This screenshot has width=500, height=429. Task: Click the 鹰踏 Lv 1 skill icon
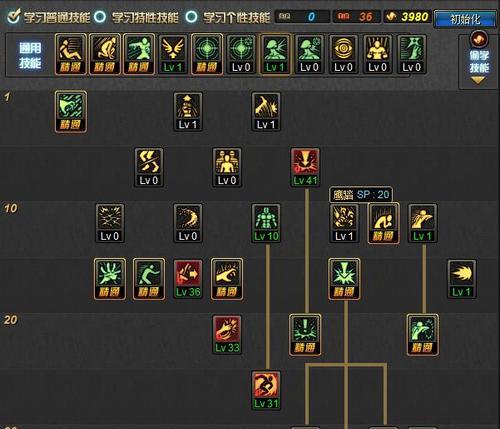pos(344,223)
